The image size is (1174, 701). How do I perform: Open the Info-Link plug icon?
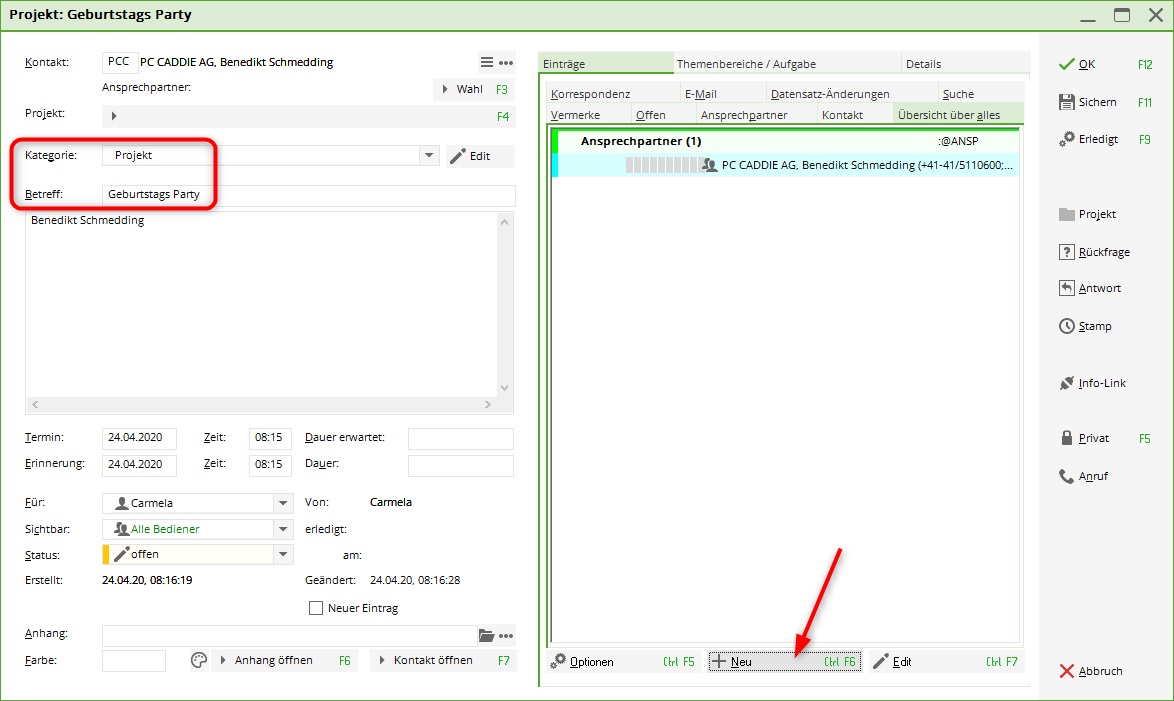[1067, 383]
